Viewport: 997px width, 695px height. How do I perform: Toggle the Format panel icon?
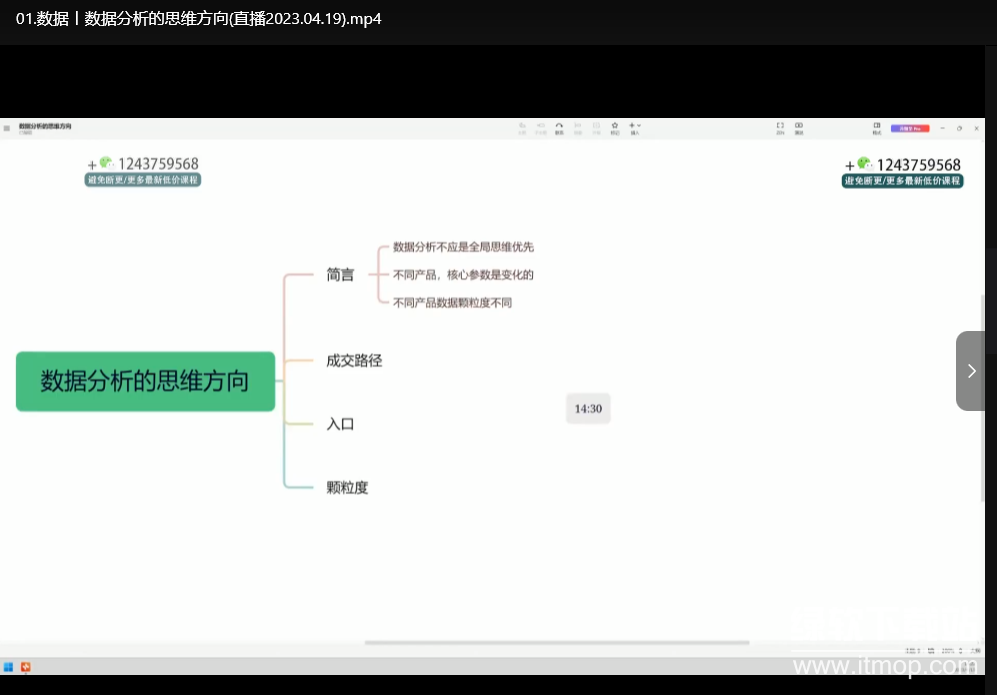[x=877, y=127]
